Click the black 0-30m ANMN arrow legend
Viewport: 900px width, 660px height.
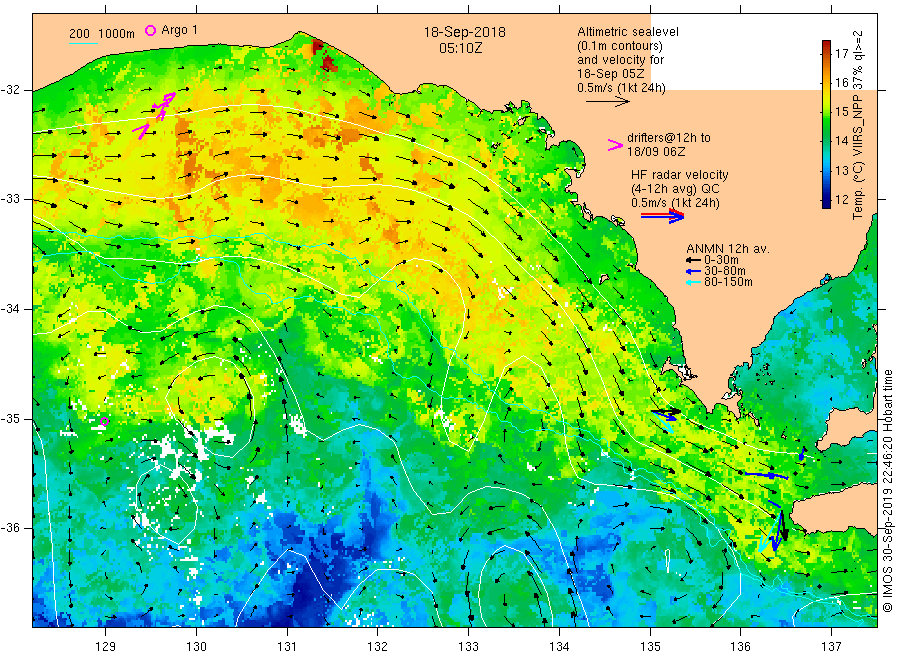[694, 260]
